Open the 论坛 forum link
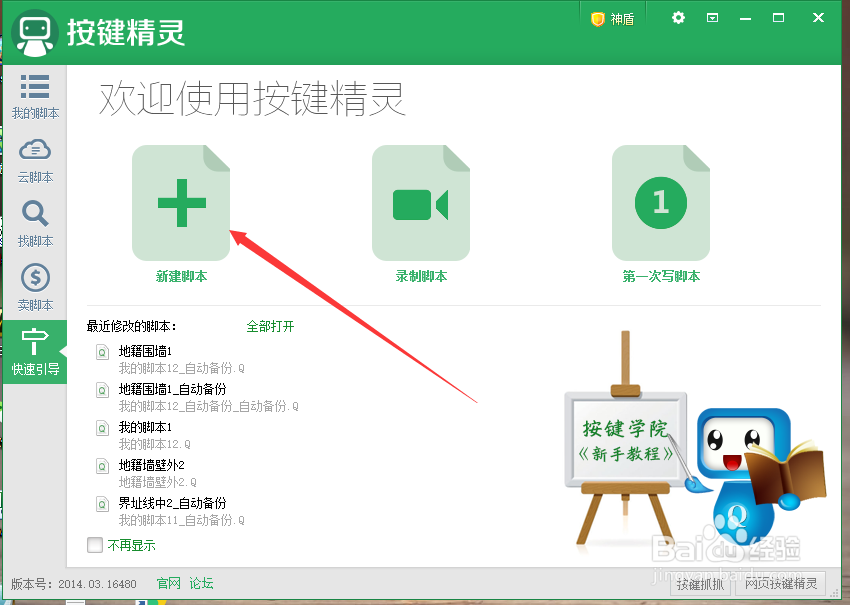The image size is (850, 605). pos(201,583)
